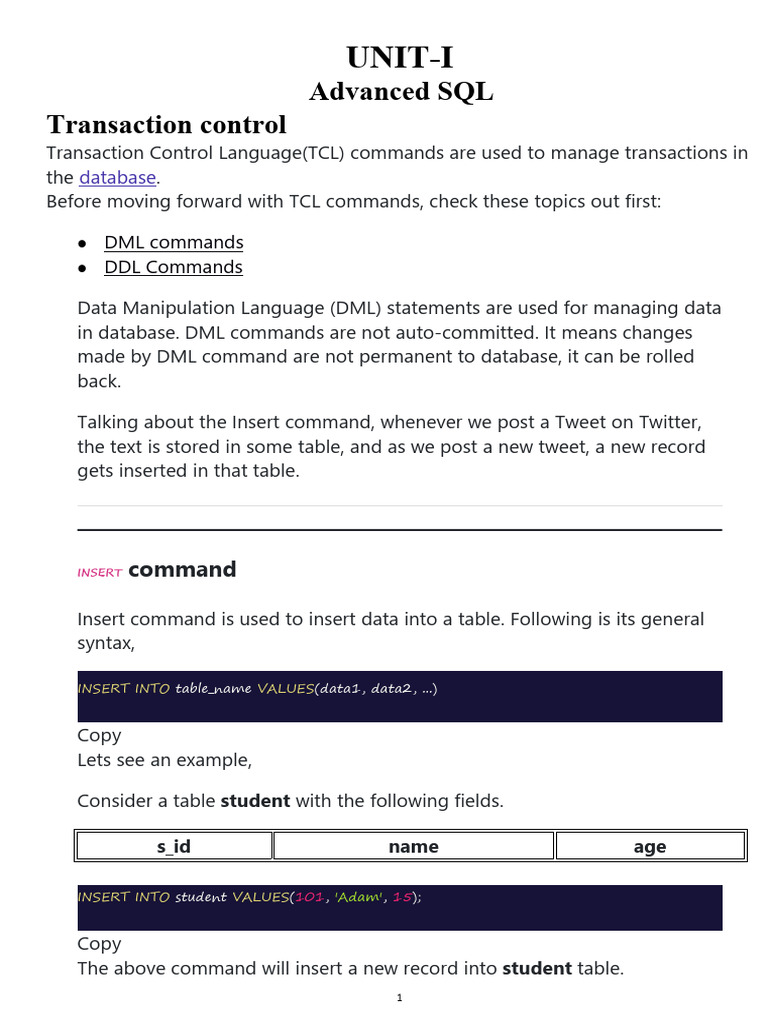Click the Copy text under student insert code
The width and height of the screenshot is (768, 1024).
pos(99,944)
